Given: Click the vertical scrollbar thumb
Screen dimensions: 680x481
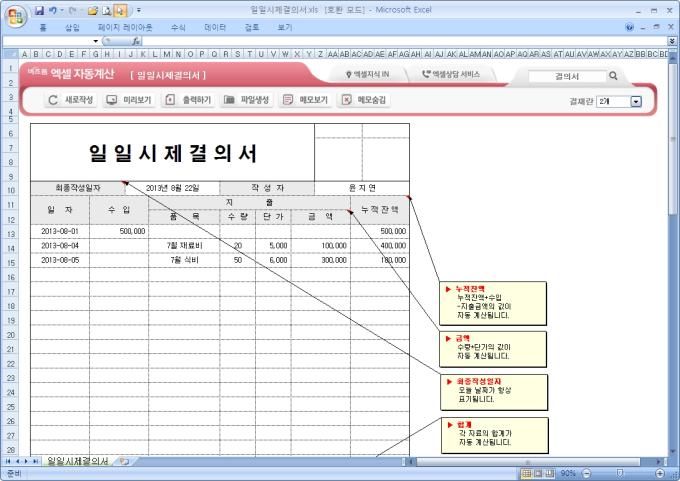Looking at the screenshot, I should point(673,139).
